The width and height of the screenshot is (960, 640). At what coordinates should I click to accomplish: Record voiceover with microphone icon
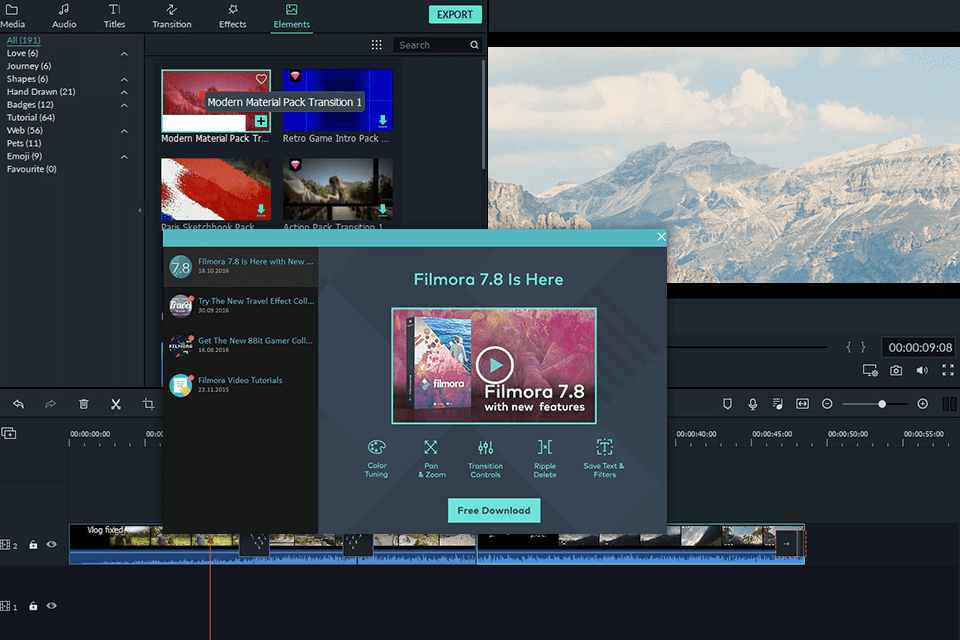[753, 404]
